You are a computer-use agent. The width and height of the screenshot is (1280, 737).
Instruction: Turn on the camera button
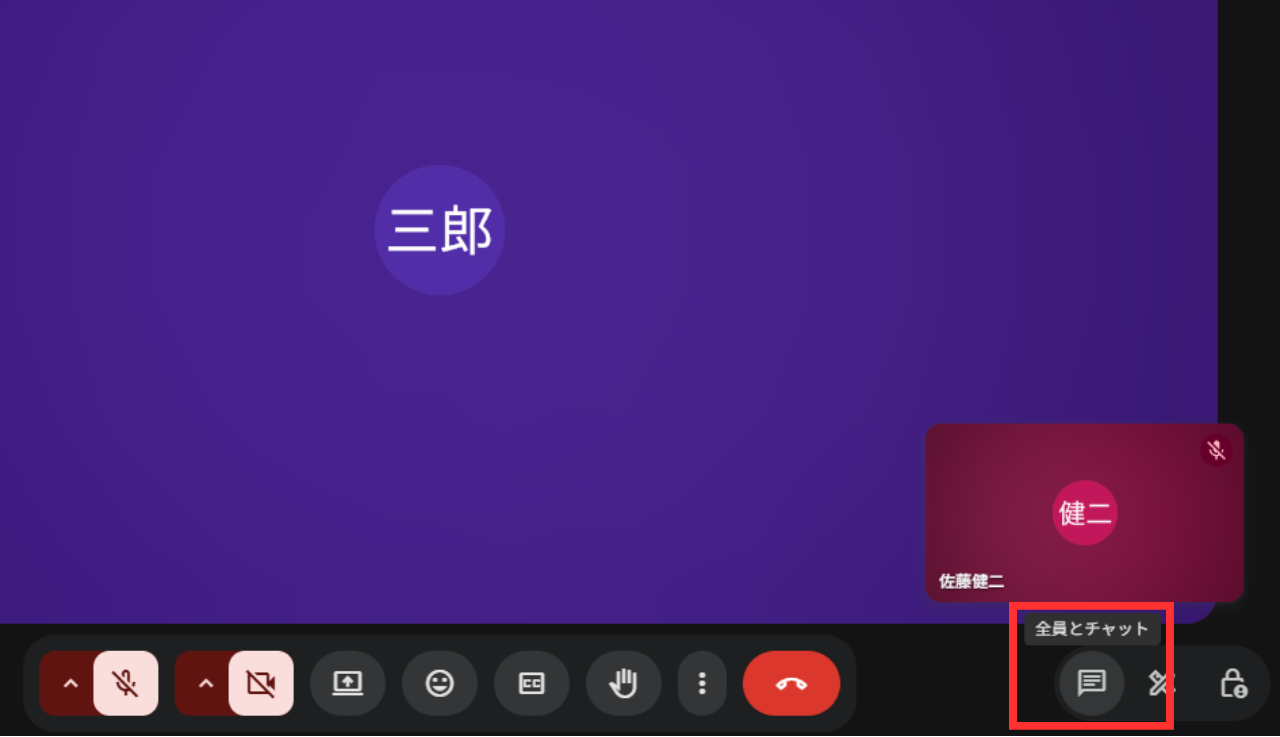click(261, 683)
